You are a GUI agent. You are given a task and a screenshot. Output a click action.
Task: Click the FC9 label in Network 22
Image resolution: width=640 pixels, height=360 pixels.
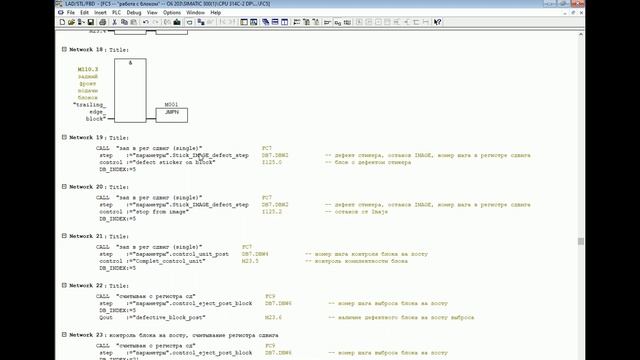click(270, 296)
